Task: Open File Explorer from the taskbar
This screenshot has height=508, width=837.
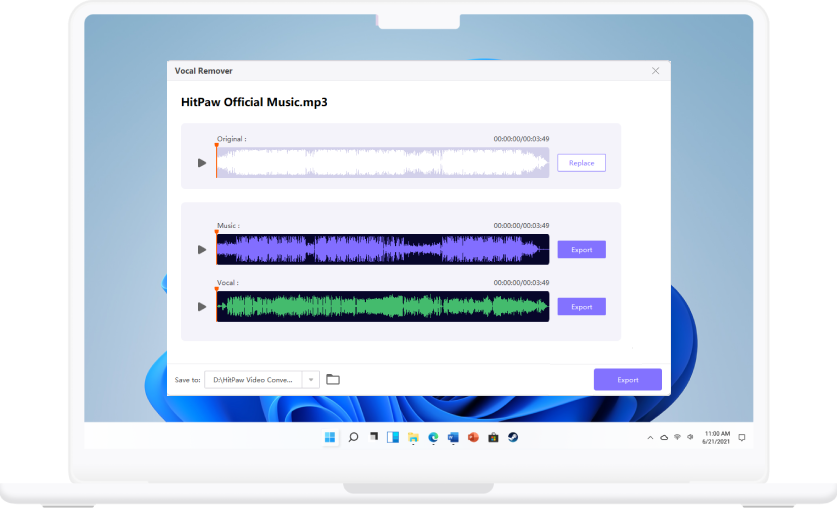Action: point(413,438)
